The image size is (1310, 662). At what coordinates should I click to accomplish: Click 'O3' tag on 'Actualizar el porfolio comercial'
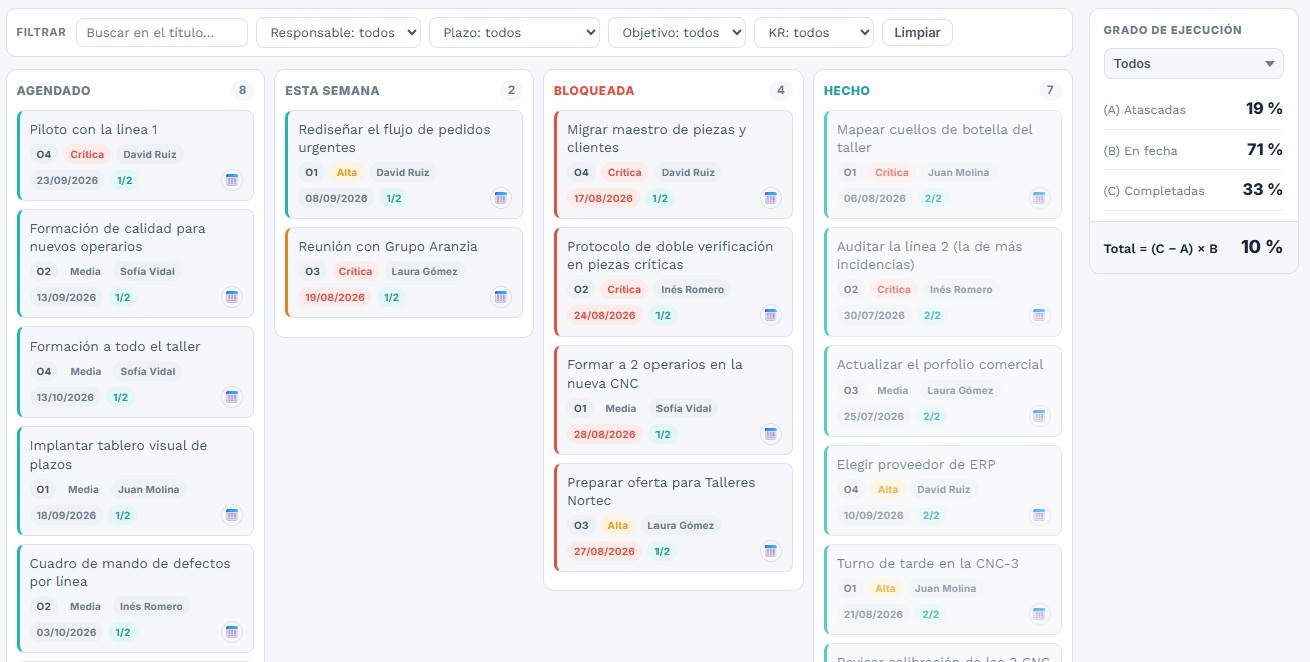pos(850,390)
